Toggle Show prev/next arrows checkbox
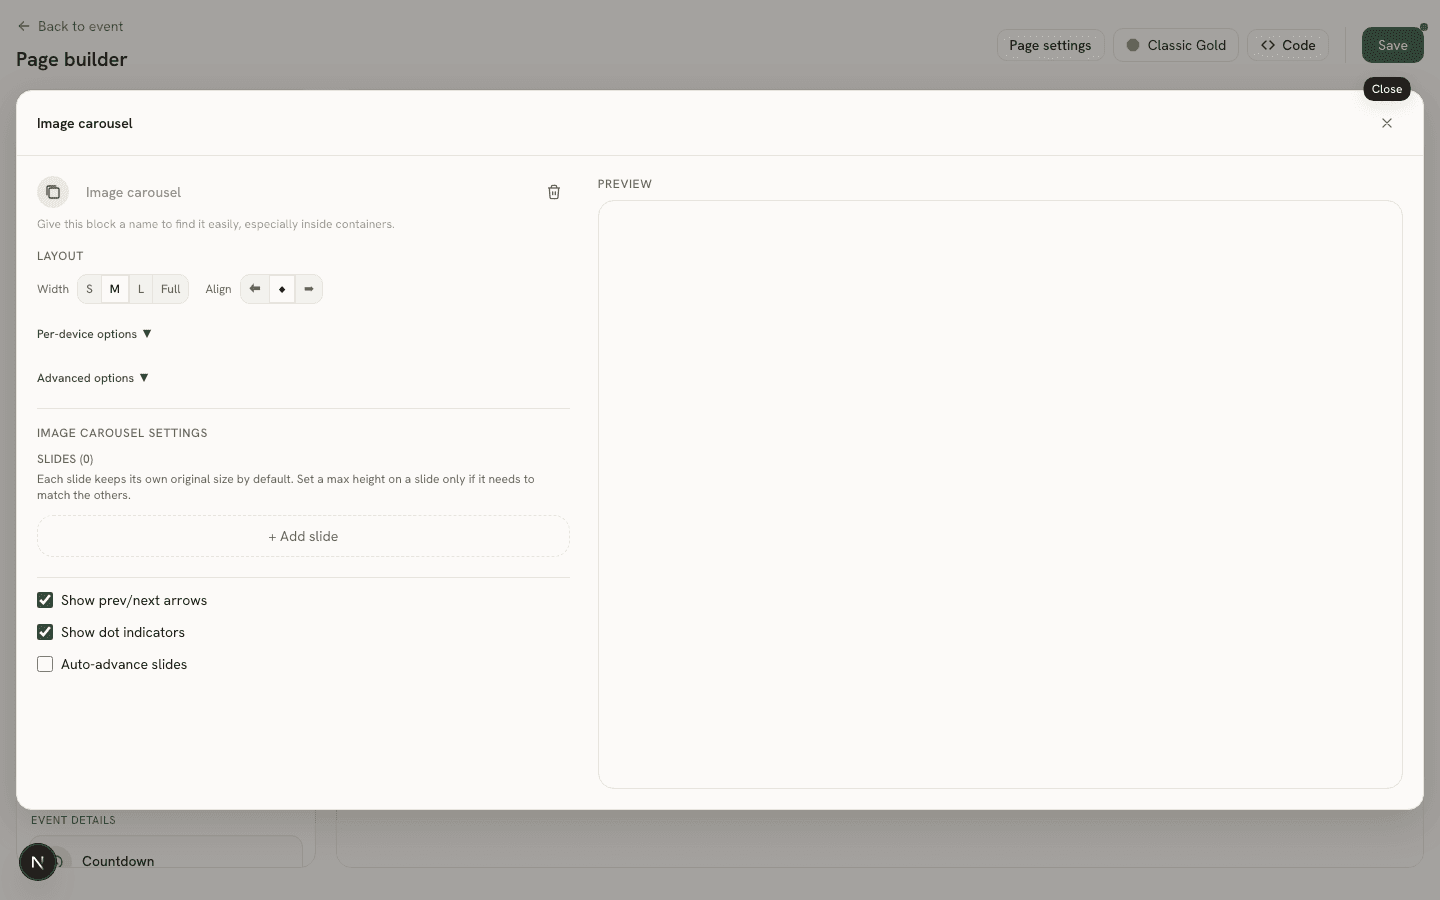This screenshot has width=1440, height=900. pos(45,600)
